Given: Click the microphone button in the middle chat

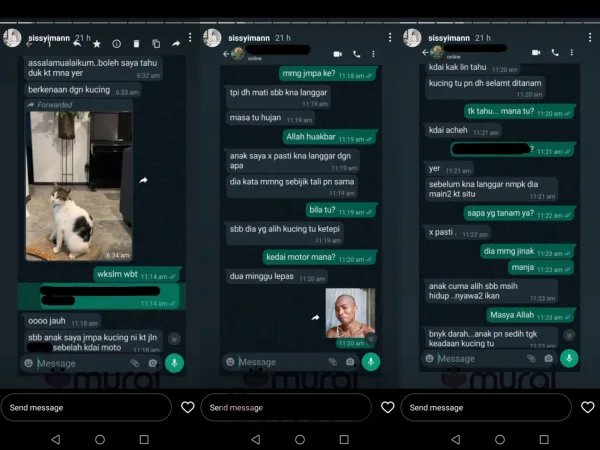Looking at the screenshot, I should [371, 362].
